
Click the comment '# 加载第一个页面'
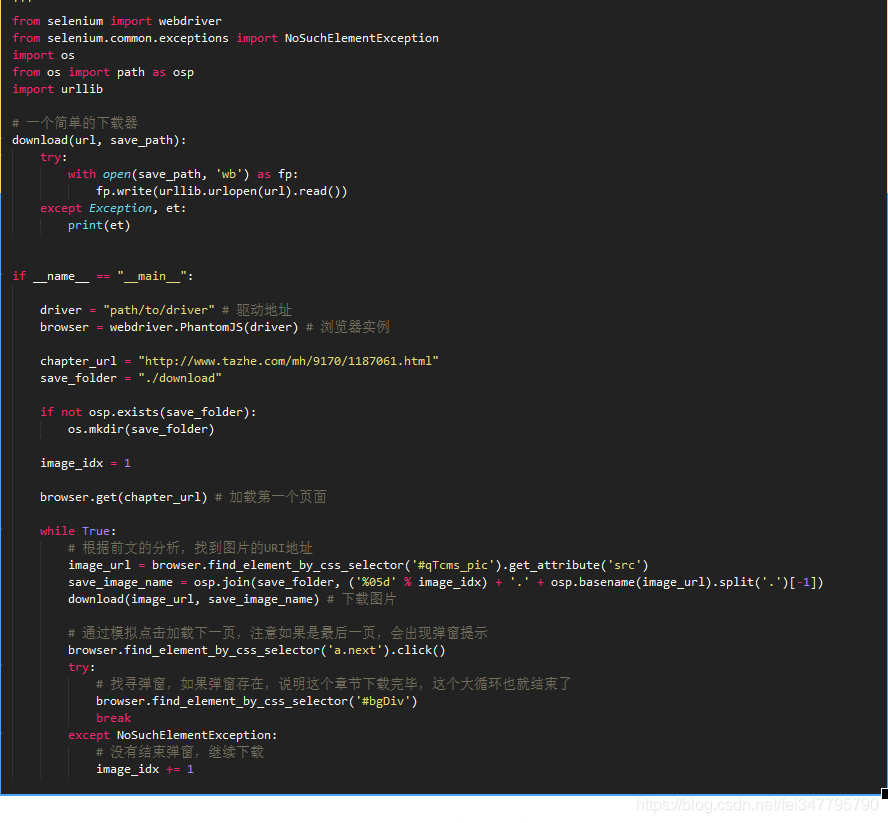point(270,497)
